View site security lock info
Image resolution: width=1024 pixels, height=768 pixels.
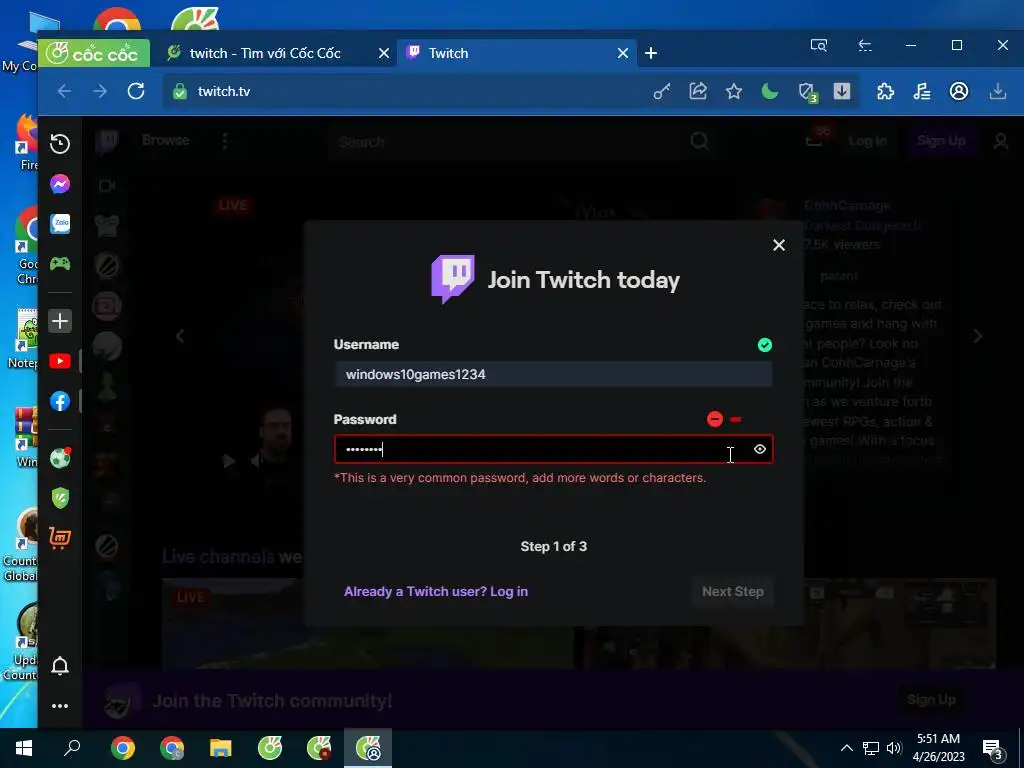[180, 91]
